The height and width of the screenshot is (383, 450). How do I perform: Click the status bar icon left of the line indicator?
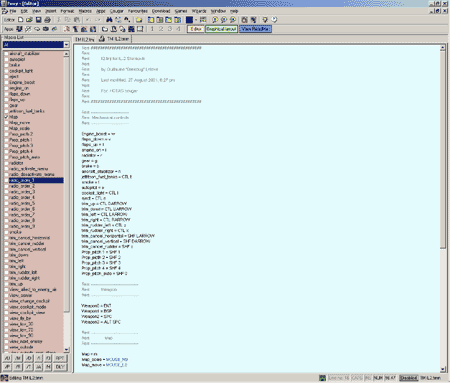322,378
